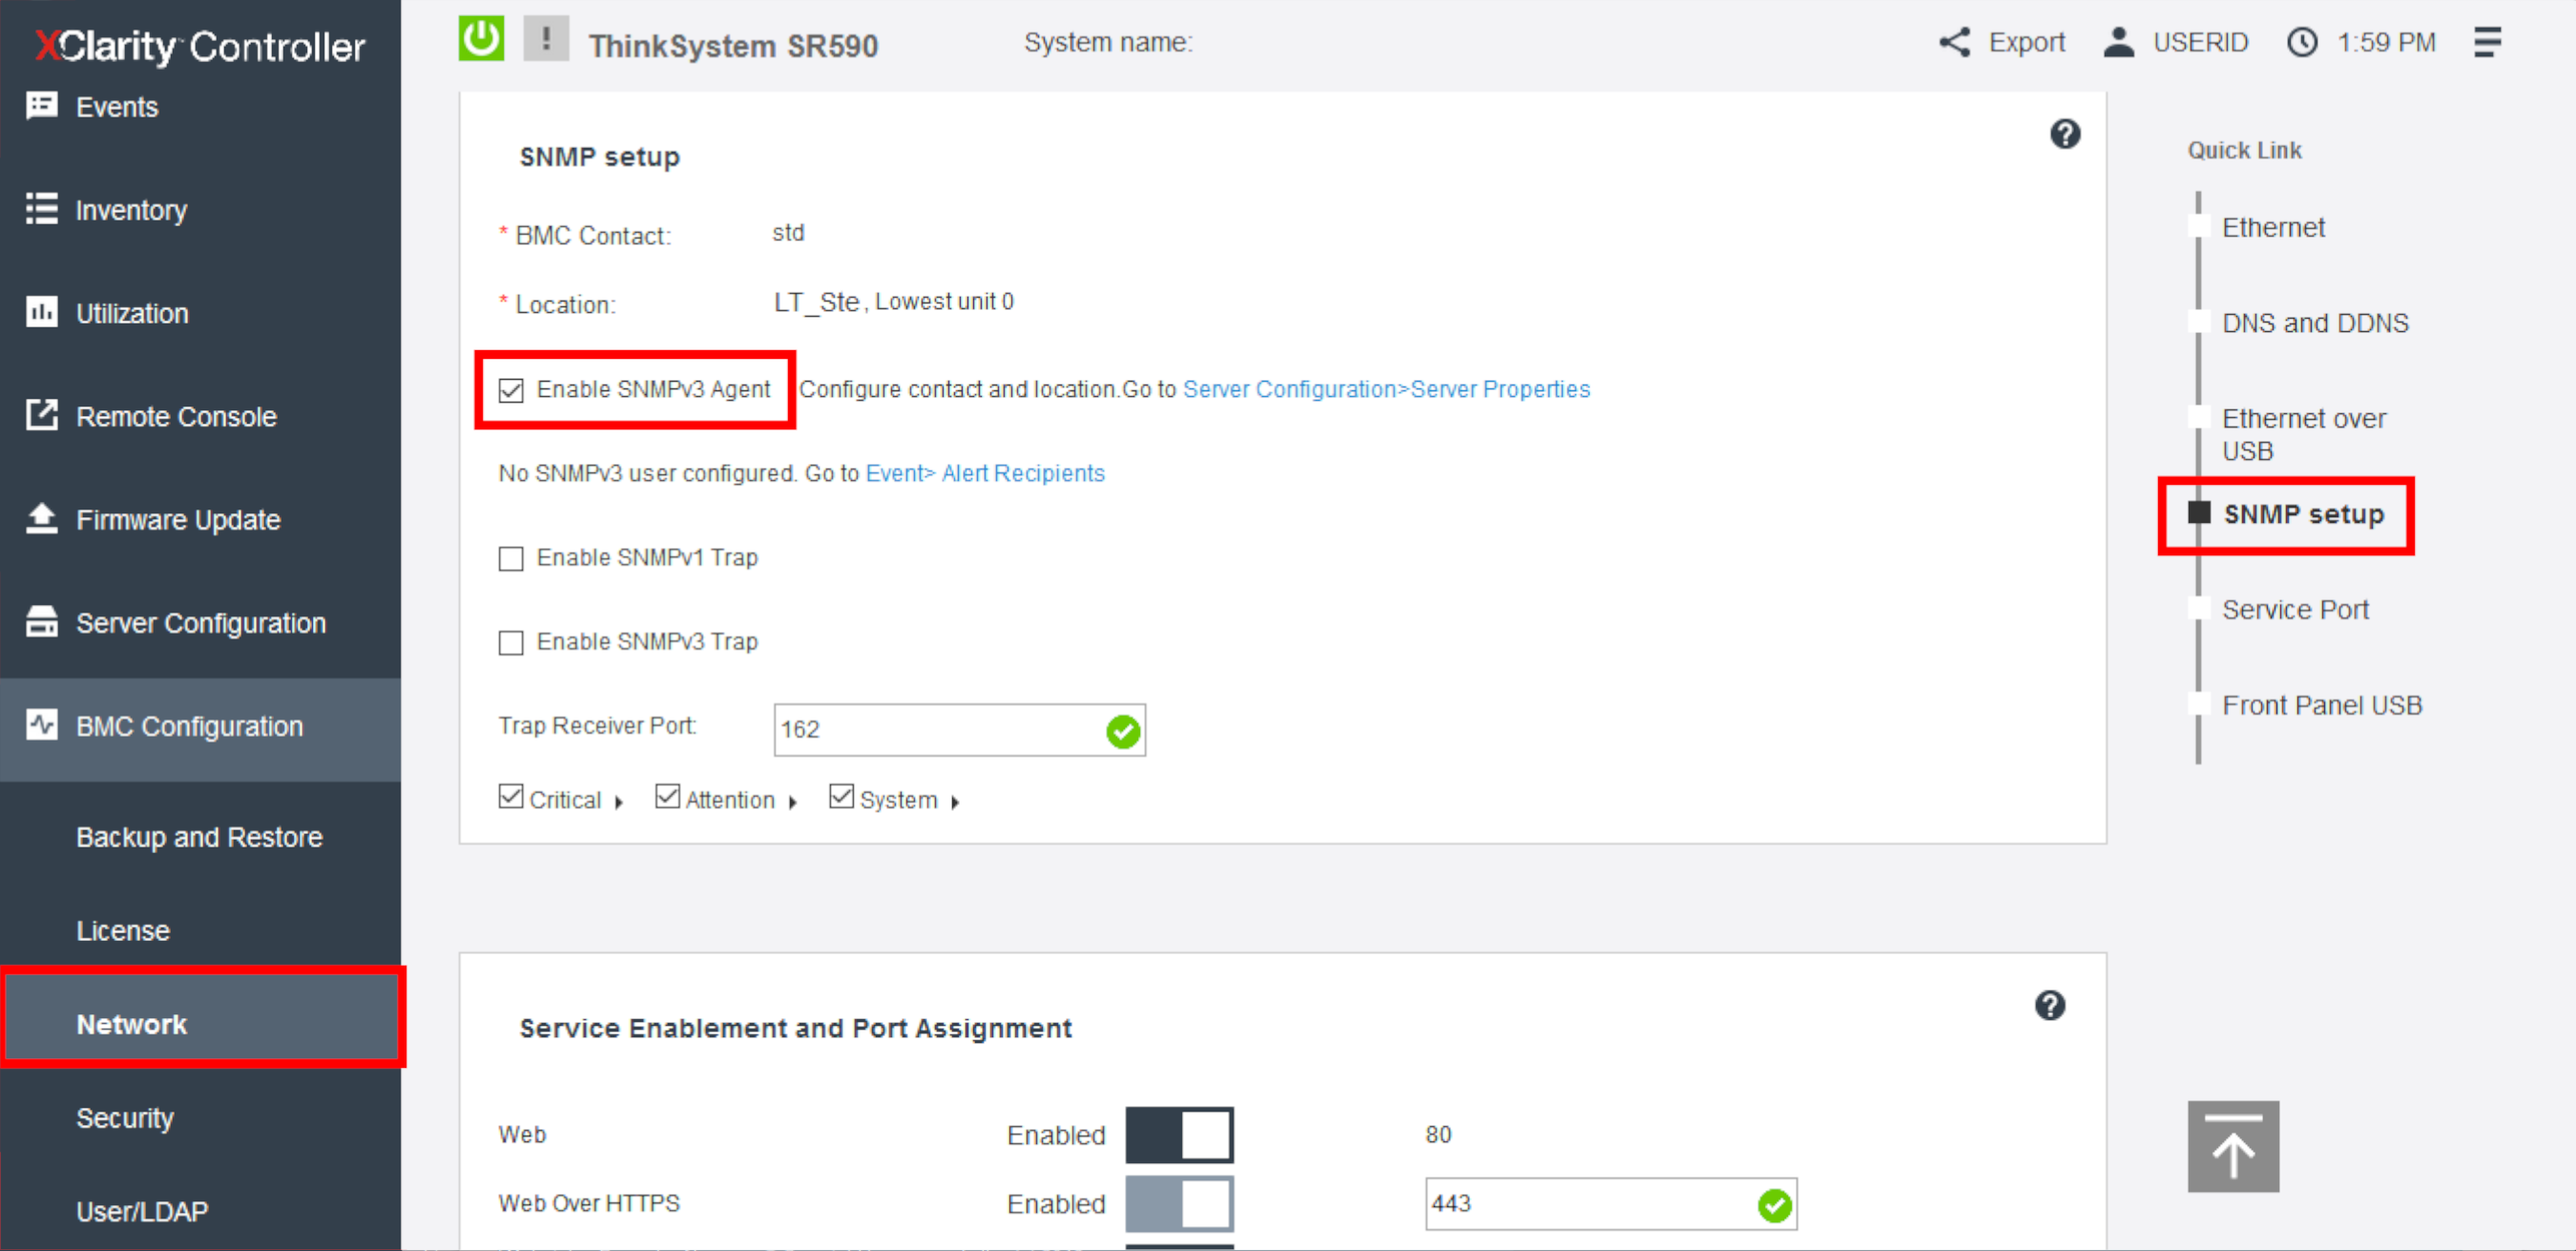This screenshot has height=1251, width=2576.
Task: Open Server Configuration
Action: click(x=201, y=622)
